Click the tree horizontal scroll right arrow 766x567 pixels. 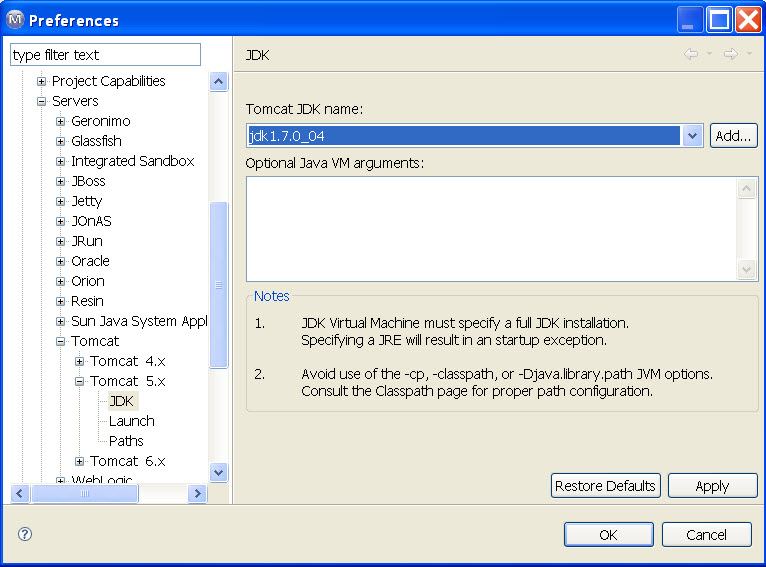pyautogui.click(x=197, y=494)
